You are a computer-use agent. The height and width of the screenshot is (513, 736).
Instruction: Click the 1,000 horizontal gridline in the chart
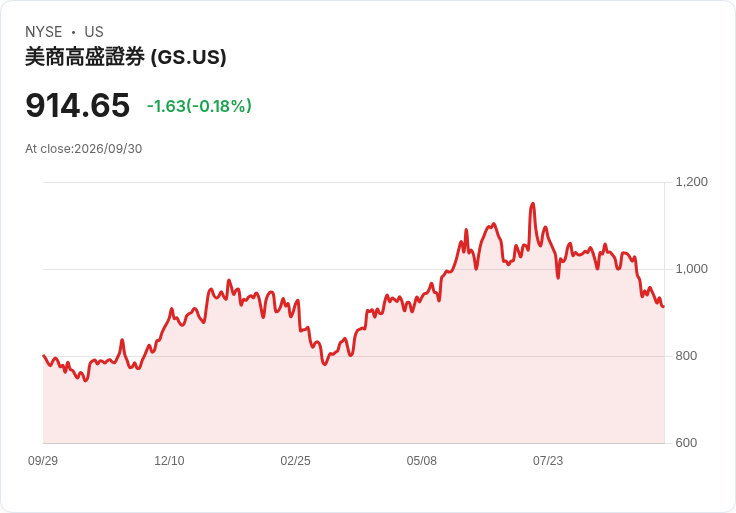click(x=354, y=269)
